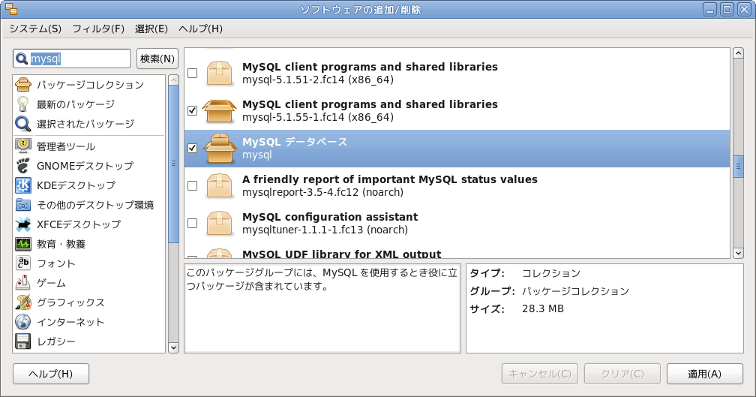Tick the mysqltuner-1.1.1-1.fc13 checkbox
The height and width of the screenshot is (397, 756).
point(192,223)
